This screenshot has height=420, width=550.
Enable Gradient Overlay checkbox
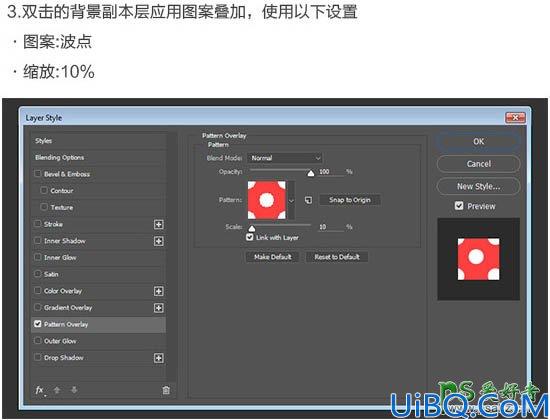[38, 307]
